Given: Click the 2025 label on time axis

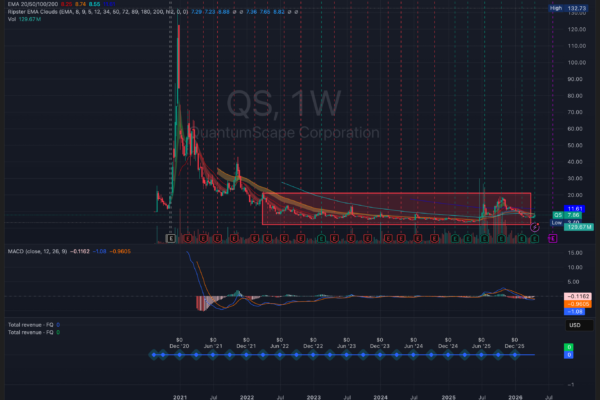Looking at the screenshot, I should tap(448, 397).
